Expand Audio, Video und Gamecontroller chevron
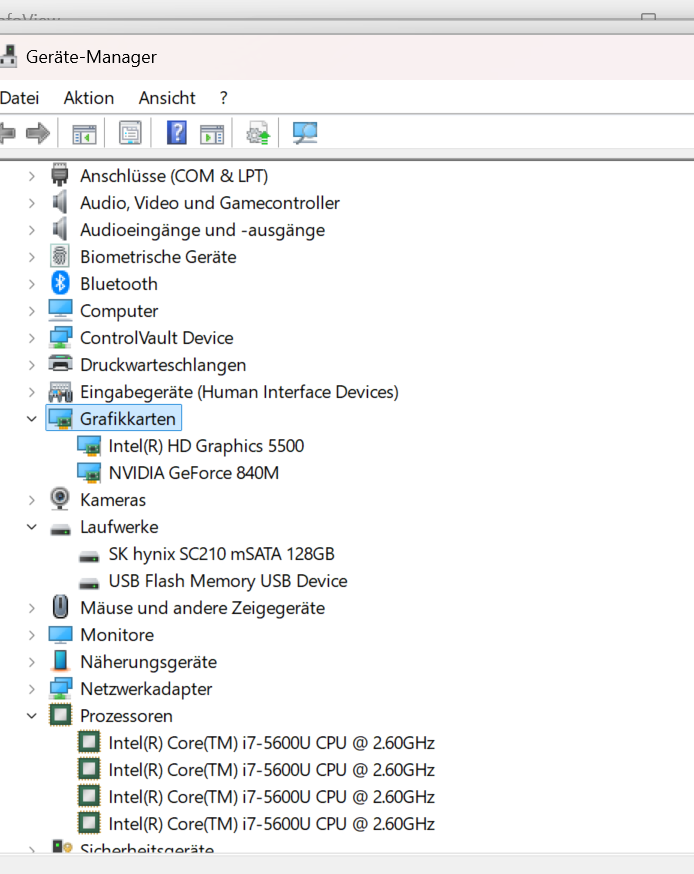The height and width of the screenshot is (874, 694). coord(32,203)
